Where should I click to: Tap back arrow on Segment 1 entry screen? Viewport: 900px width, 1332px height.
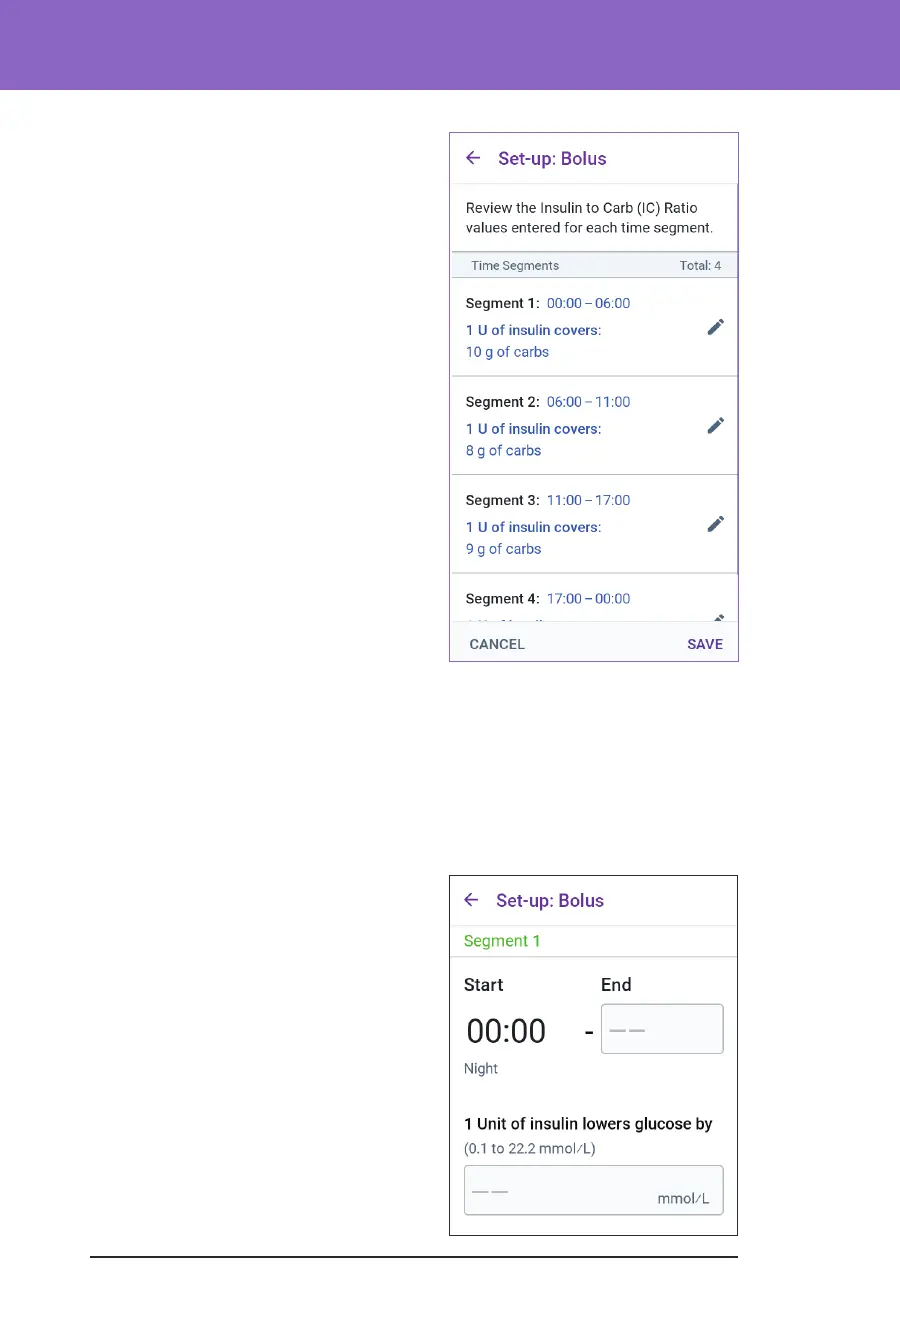point(472,900)
